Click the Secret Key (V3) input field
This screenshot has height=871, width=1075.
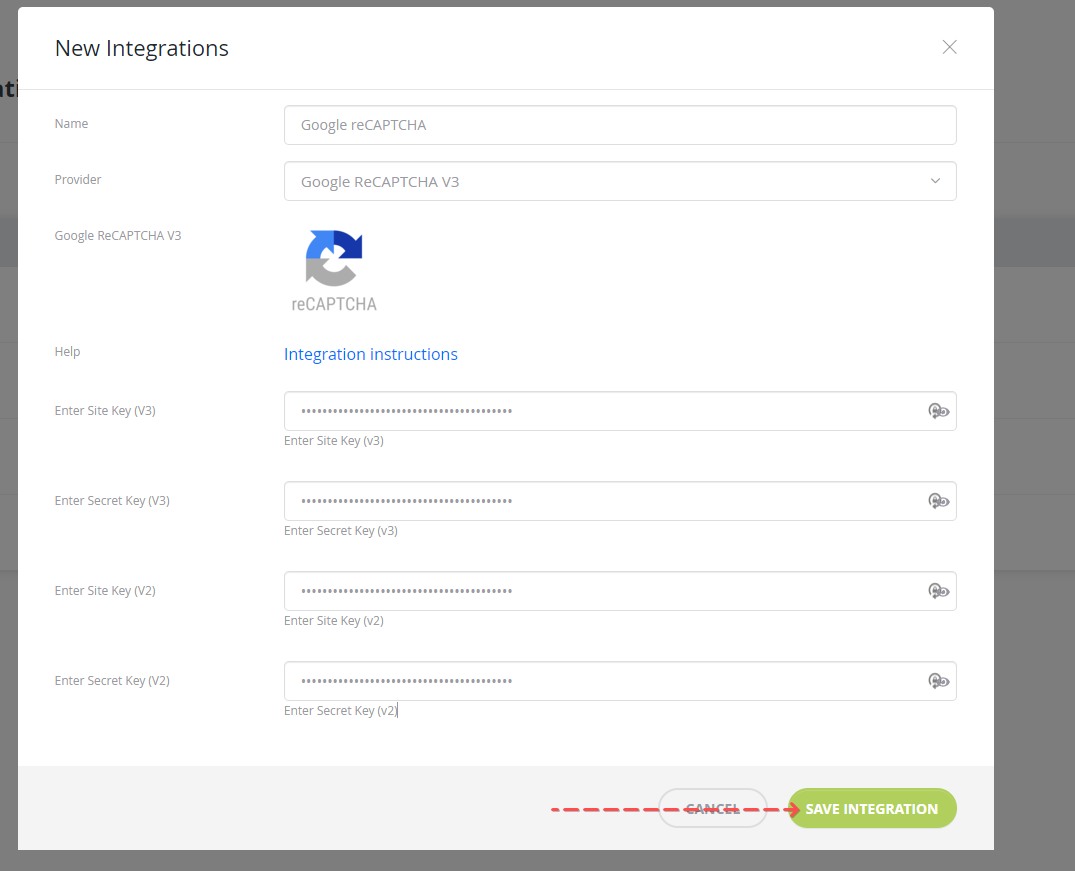tap(620, 501)
